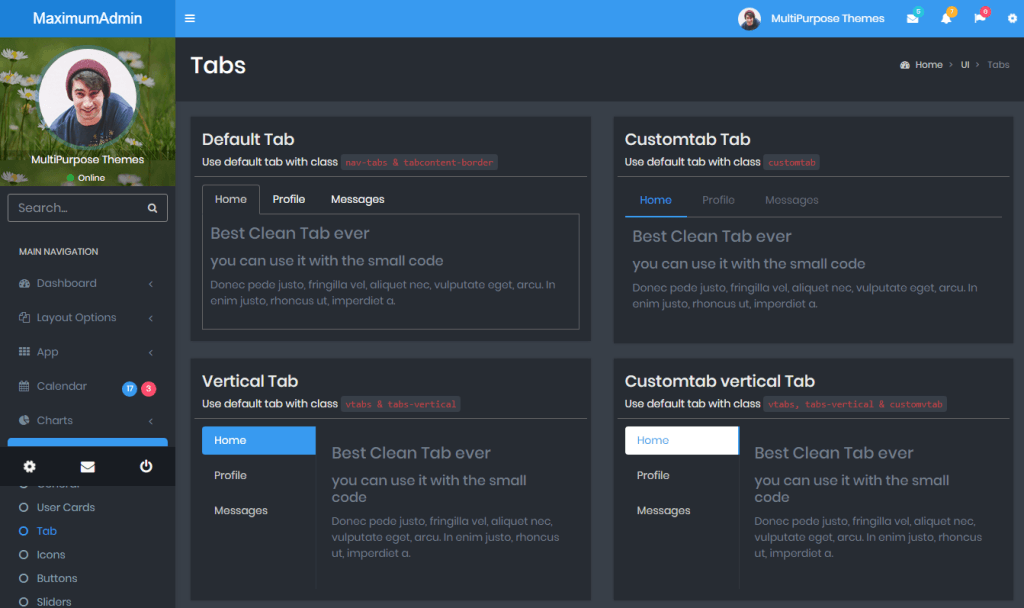Click the User Cards circle icon
The width and height of the screenshot is (1024, 608).
click(x=24, y=507)
